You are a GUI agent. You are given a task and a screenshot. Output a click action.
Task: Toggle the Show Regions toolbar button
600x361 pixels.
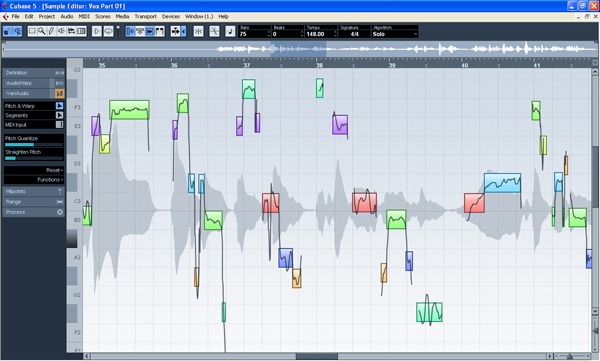coord(150,31)
